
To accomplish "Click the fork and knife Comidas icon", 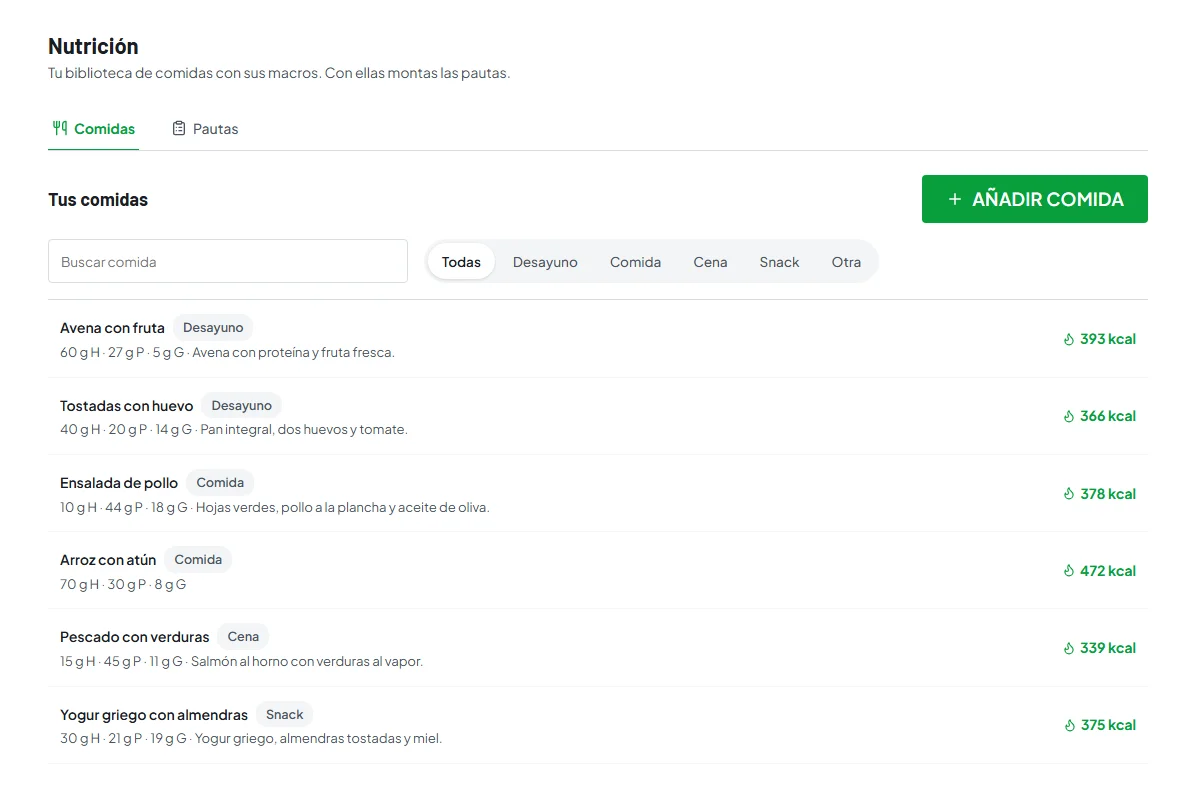I will (60, 128).
